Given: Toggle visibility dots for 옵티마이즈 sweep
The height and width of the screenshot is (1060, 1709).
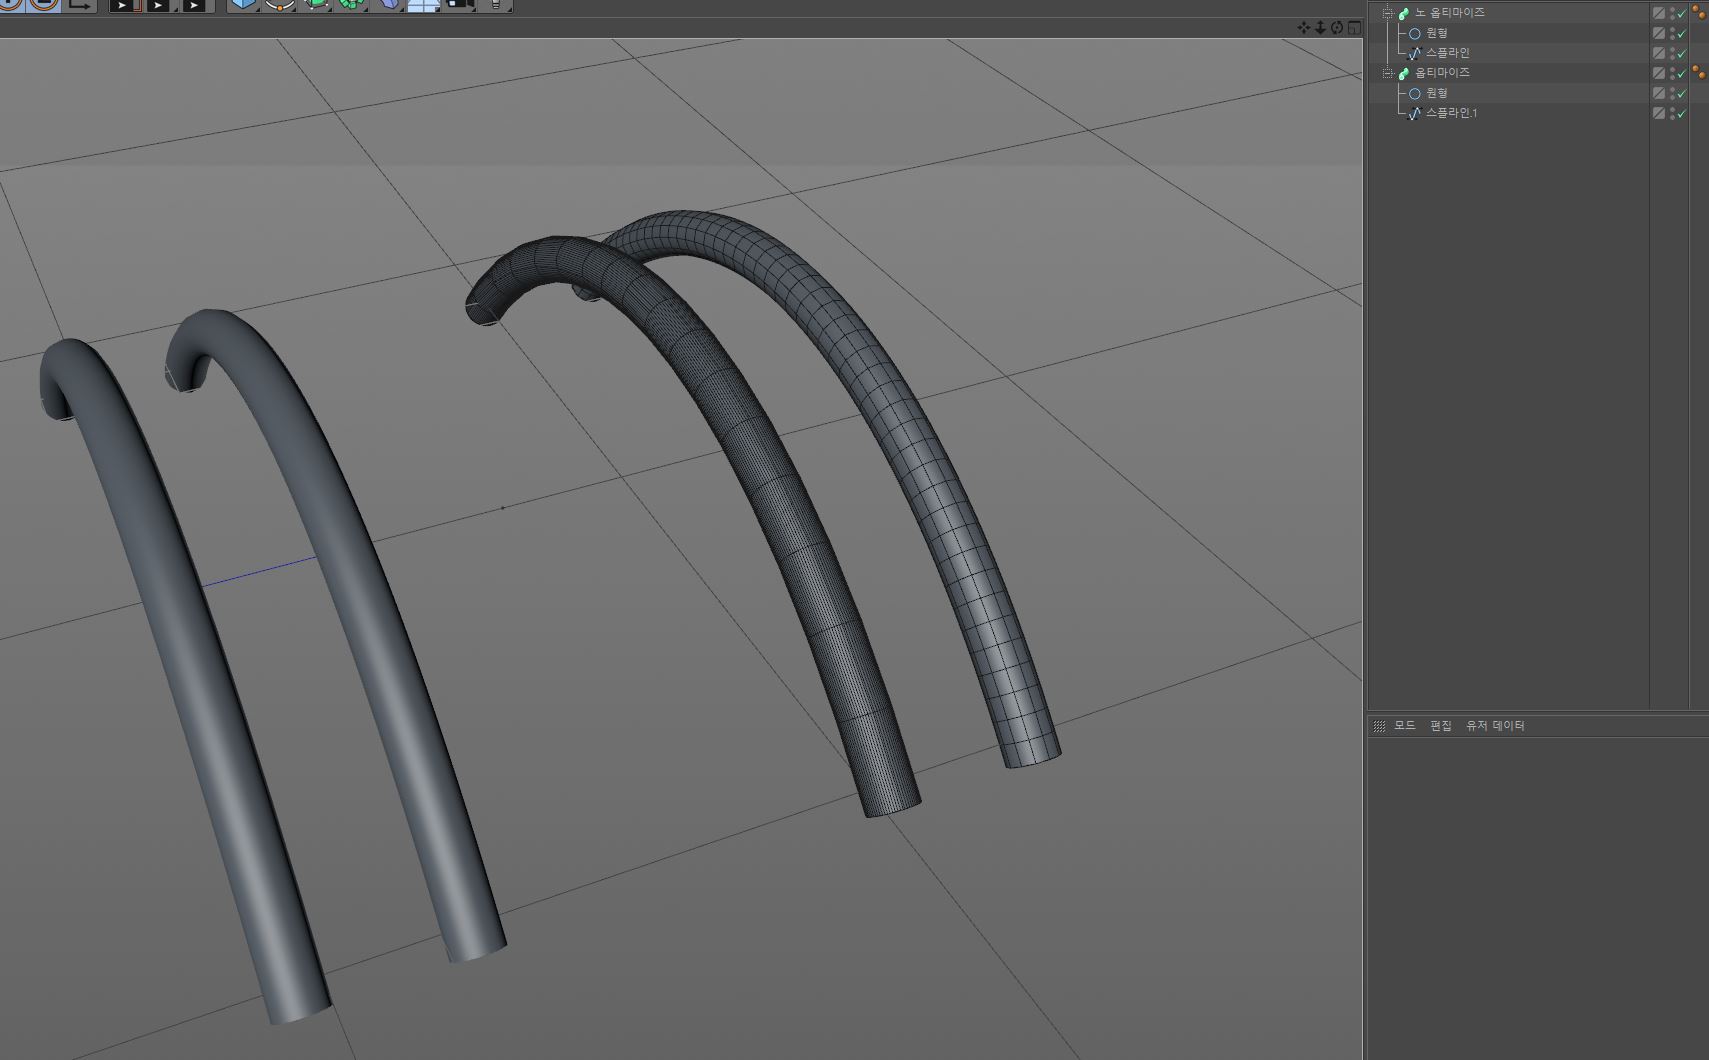Looking at the screenshot, I should tap(1672, 73).
